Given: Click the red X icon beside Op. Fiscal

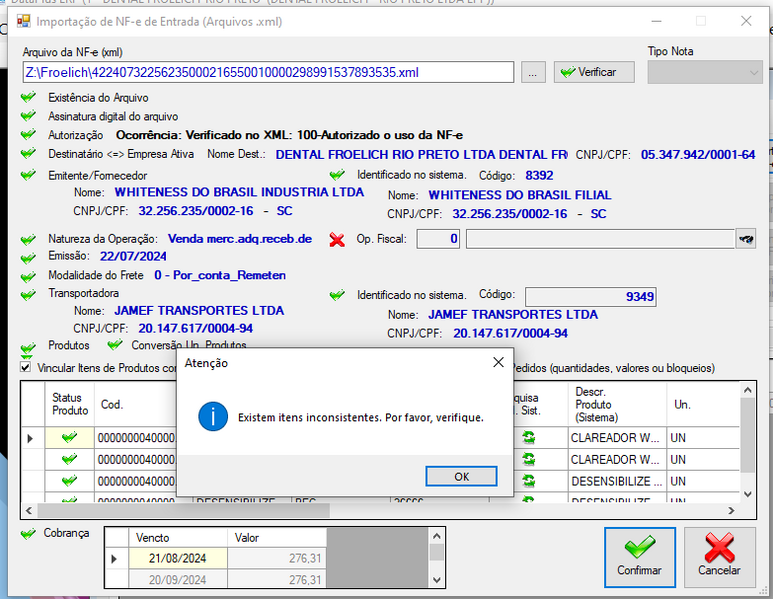Looking at the screenshot, I should 337,240.
